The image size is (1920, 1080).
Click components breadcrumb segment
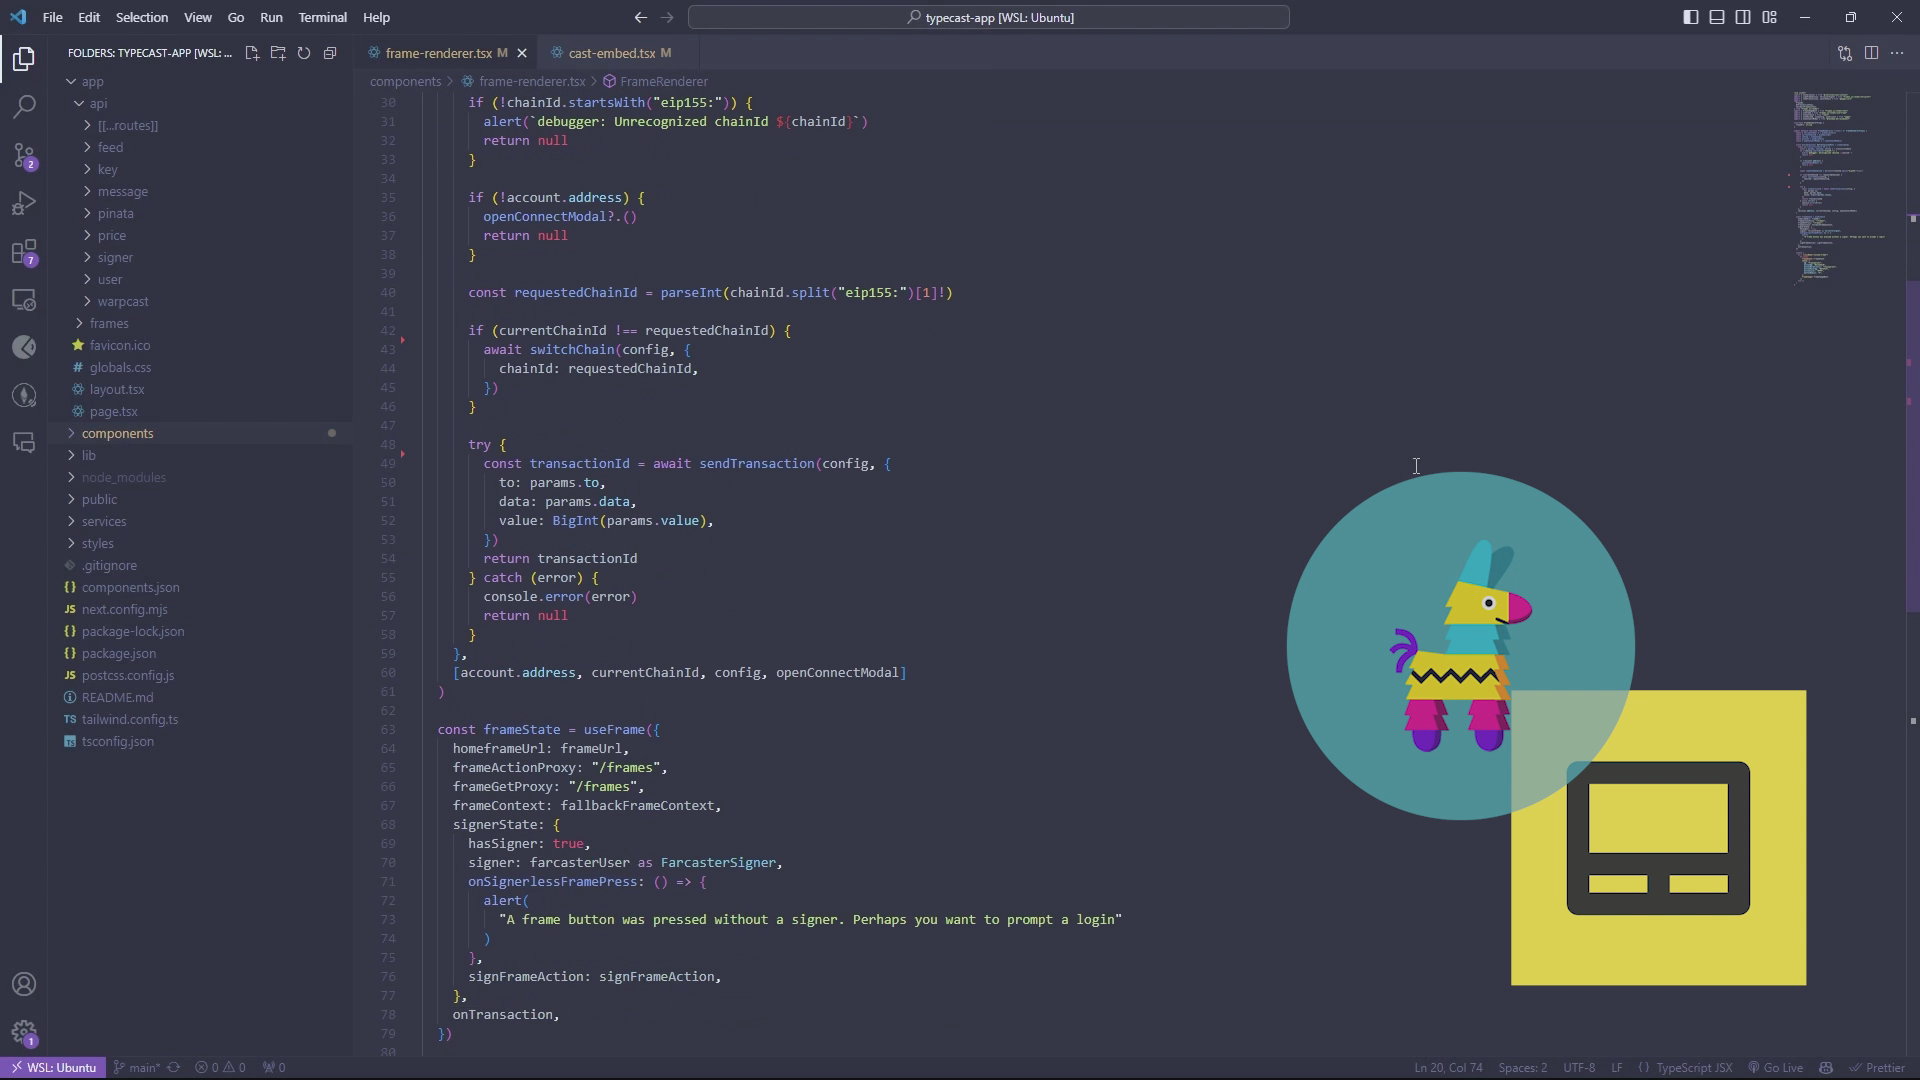click(x=405, y=81)
